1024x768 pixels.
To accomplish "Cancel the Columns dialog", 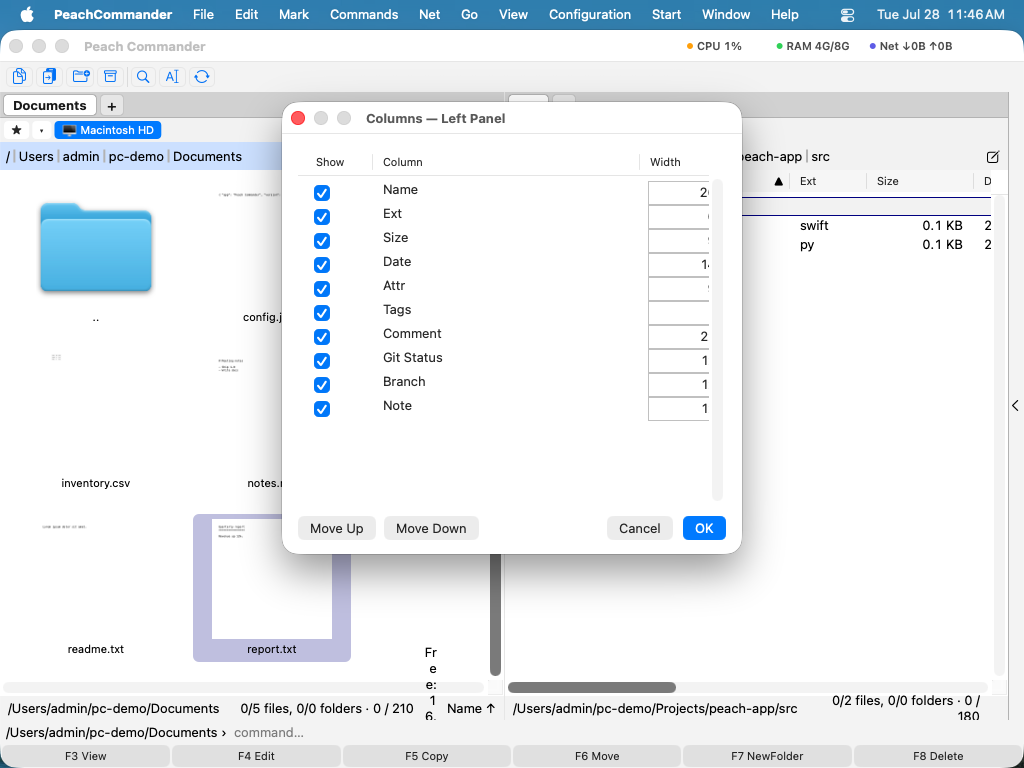I will (639, 528).
